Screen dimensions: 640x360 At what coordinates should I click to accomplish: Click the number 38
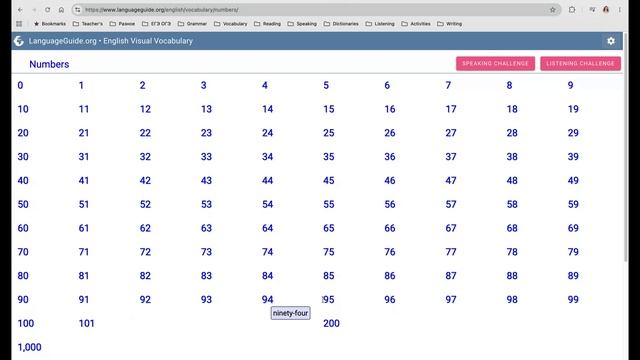(x=512, y=157)
